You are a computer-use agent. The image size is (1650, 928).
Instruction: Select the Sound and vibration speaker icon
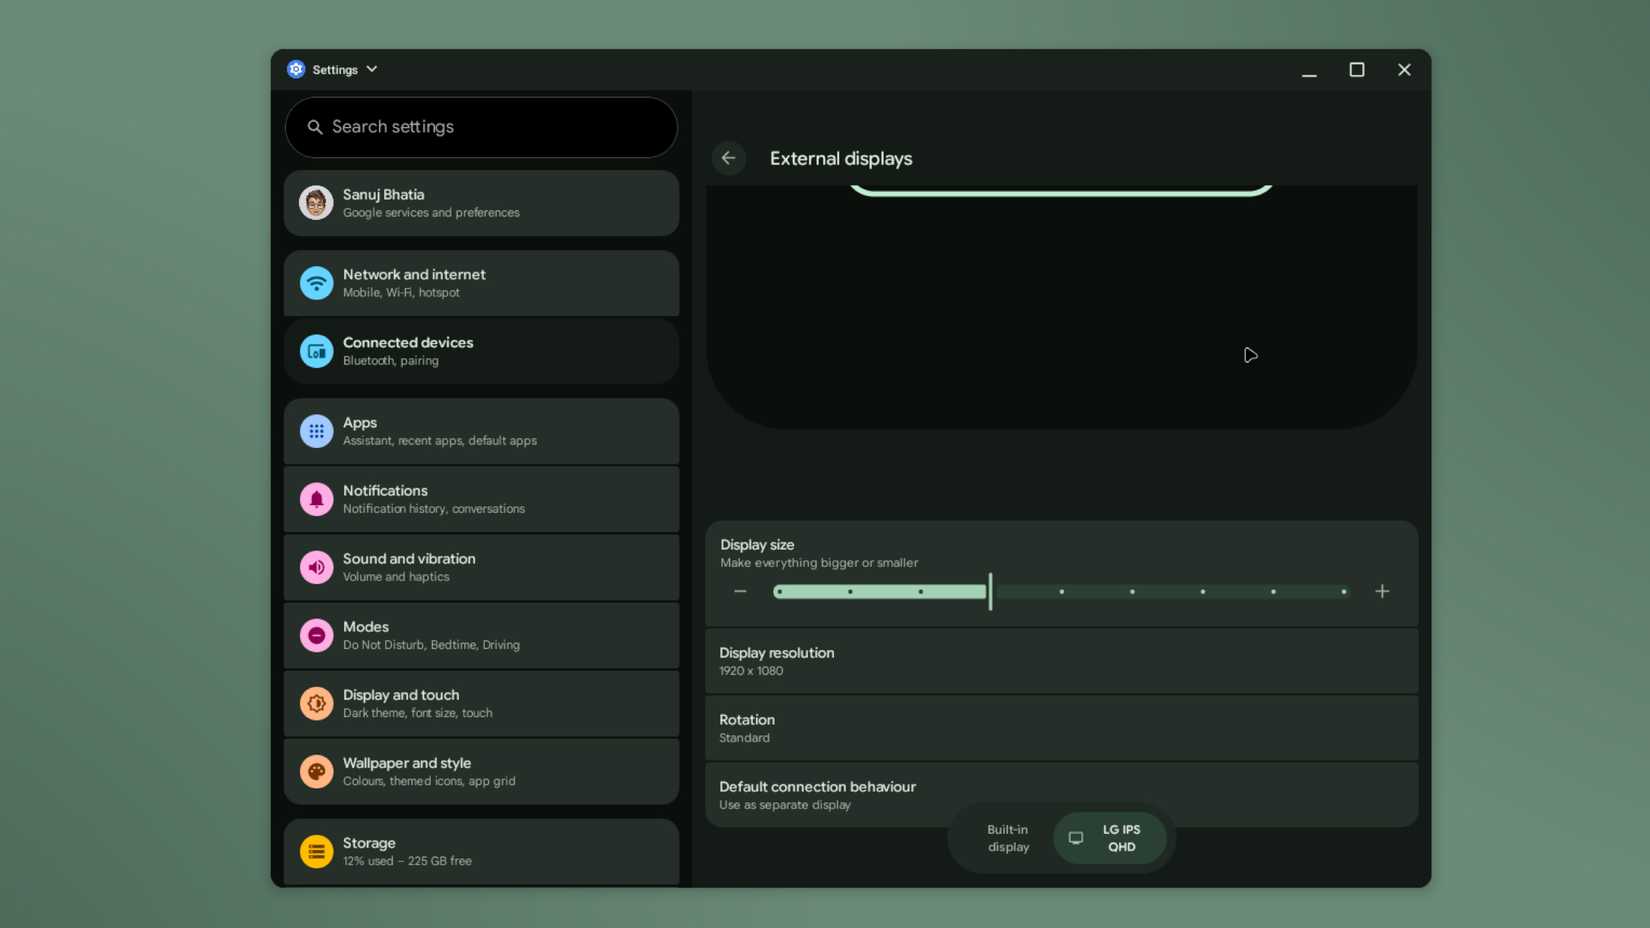tap(316, 567)
